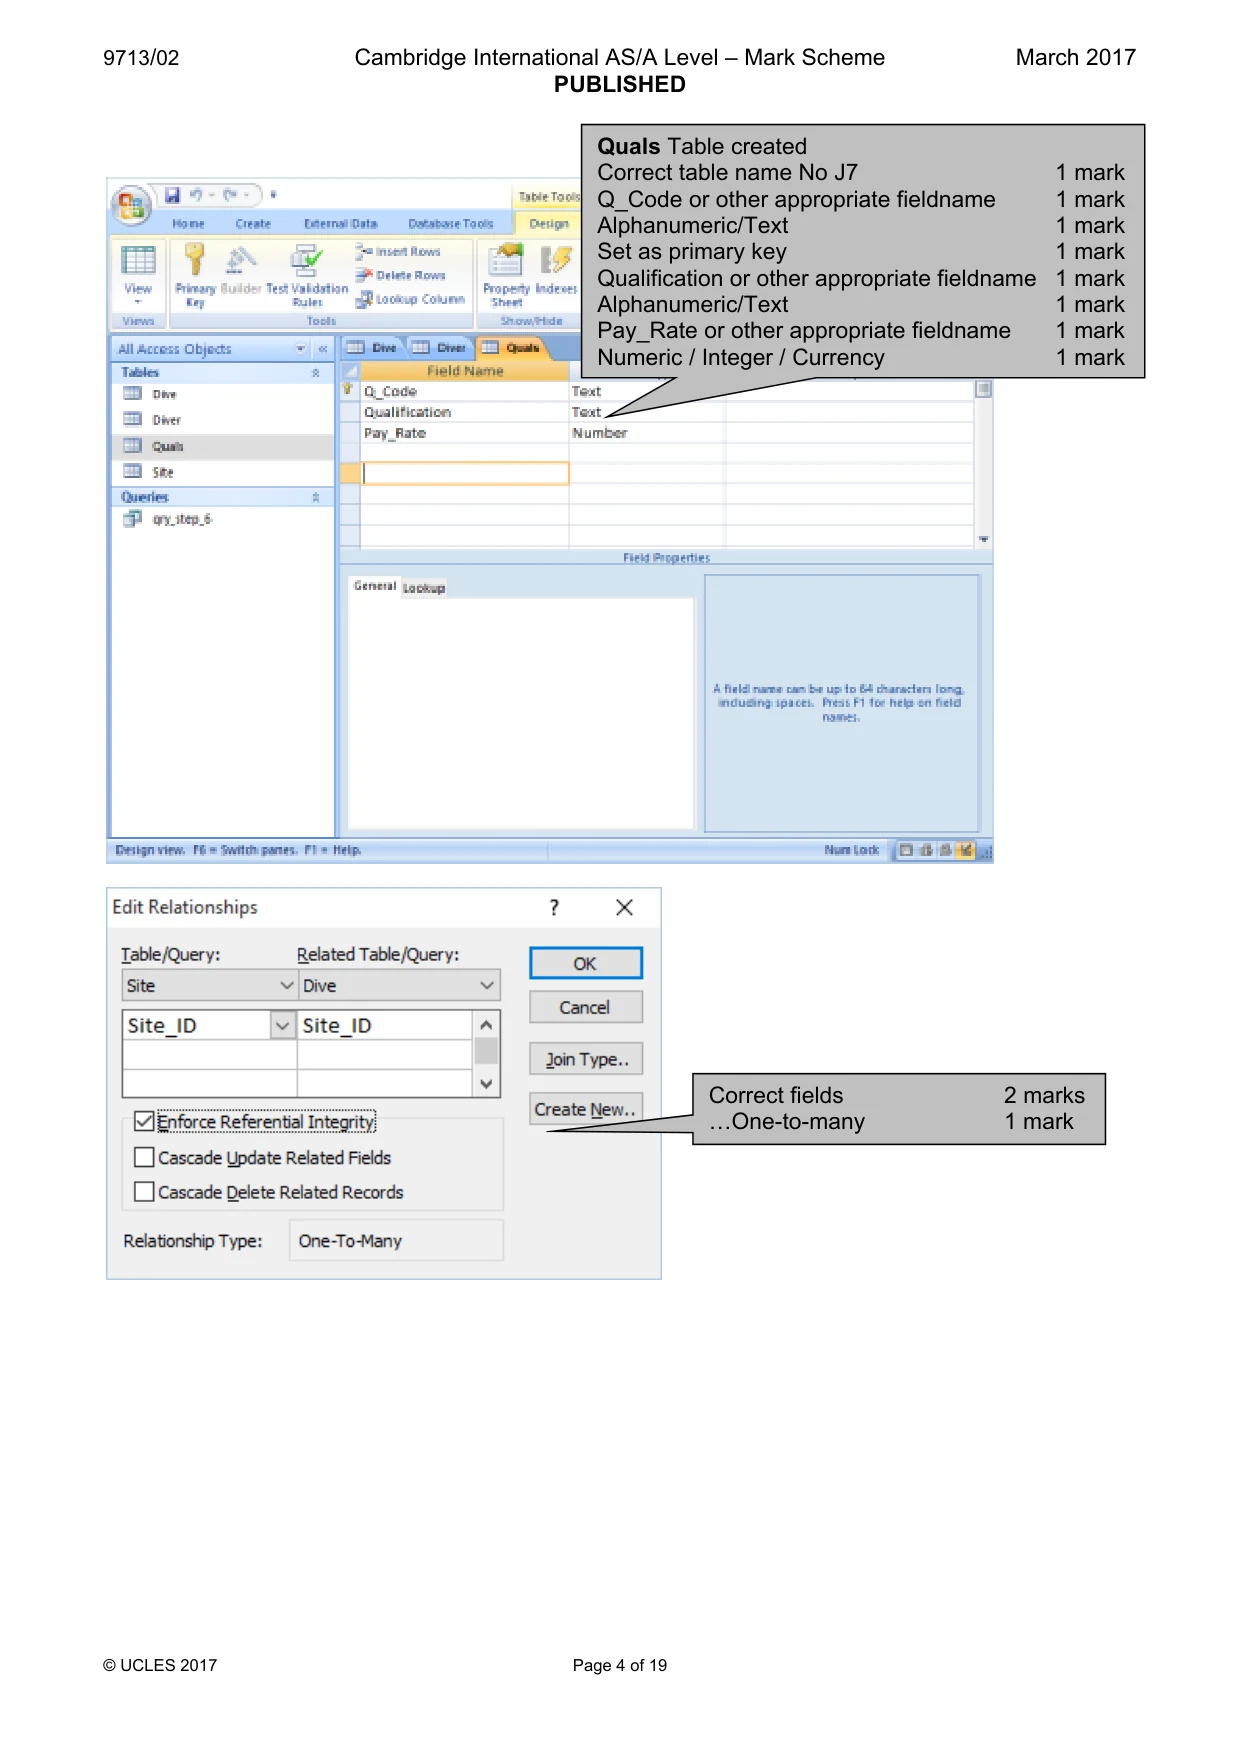Toggle Enforce Referential Integrity checkbox
1240x1755 pixels.
[144, 1121]
